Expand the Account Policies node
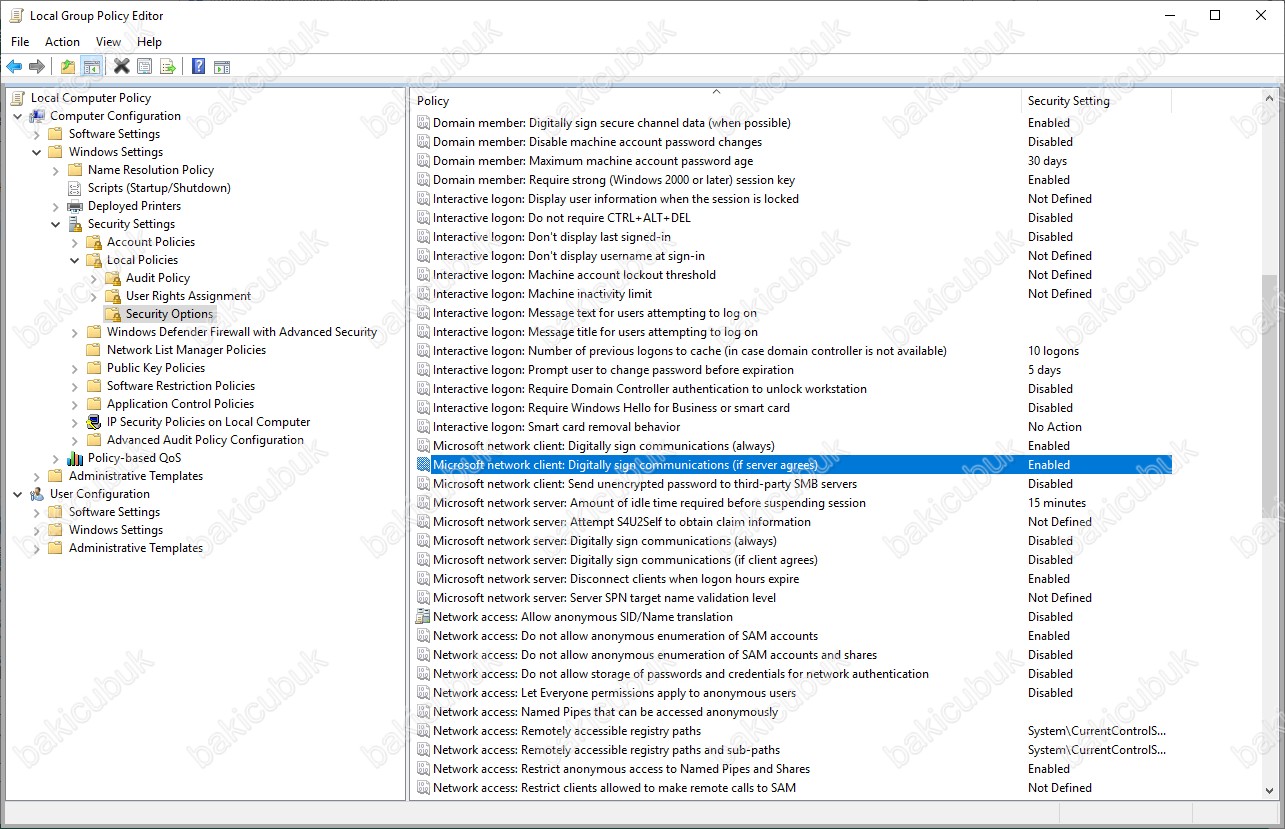This screenshot has height=829, width=1285. pyautogui.click(x=75, y=242)
